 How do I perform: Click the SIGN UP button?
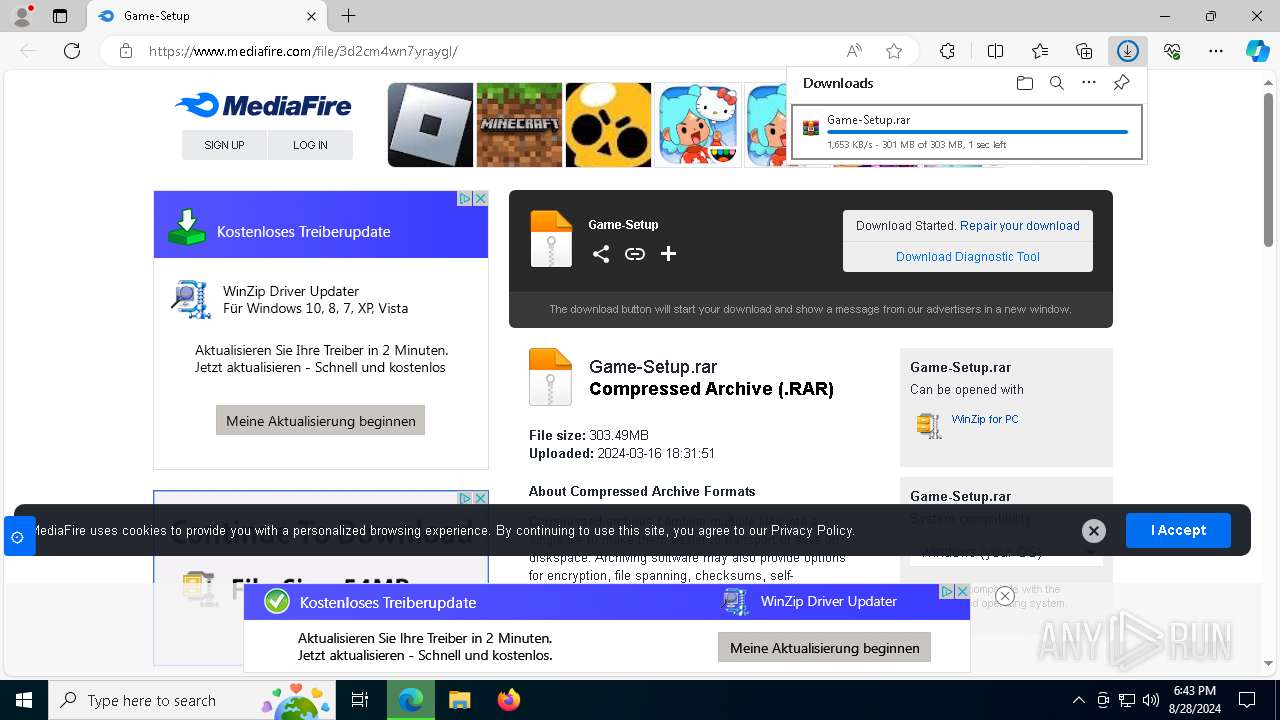[224, 145]
